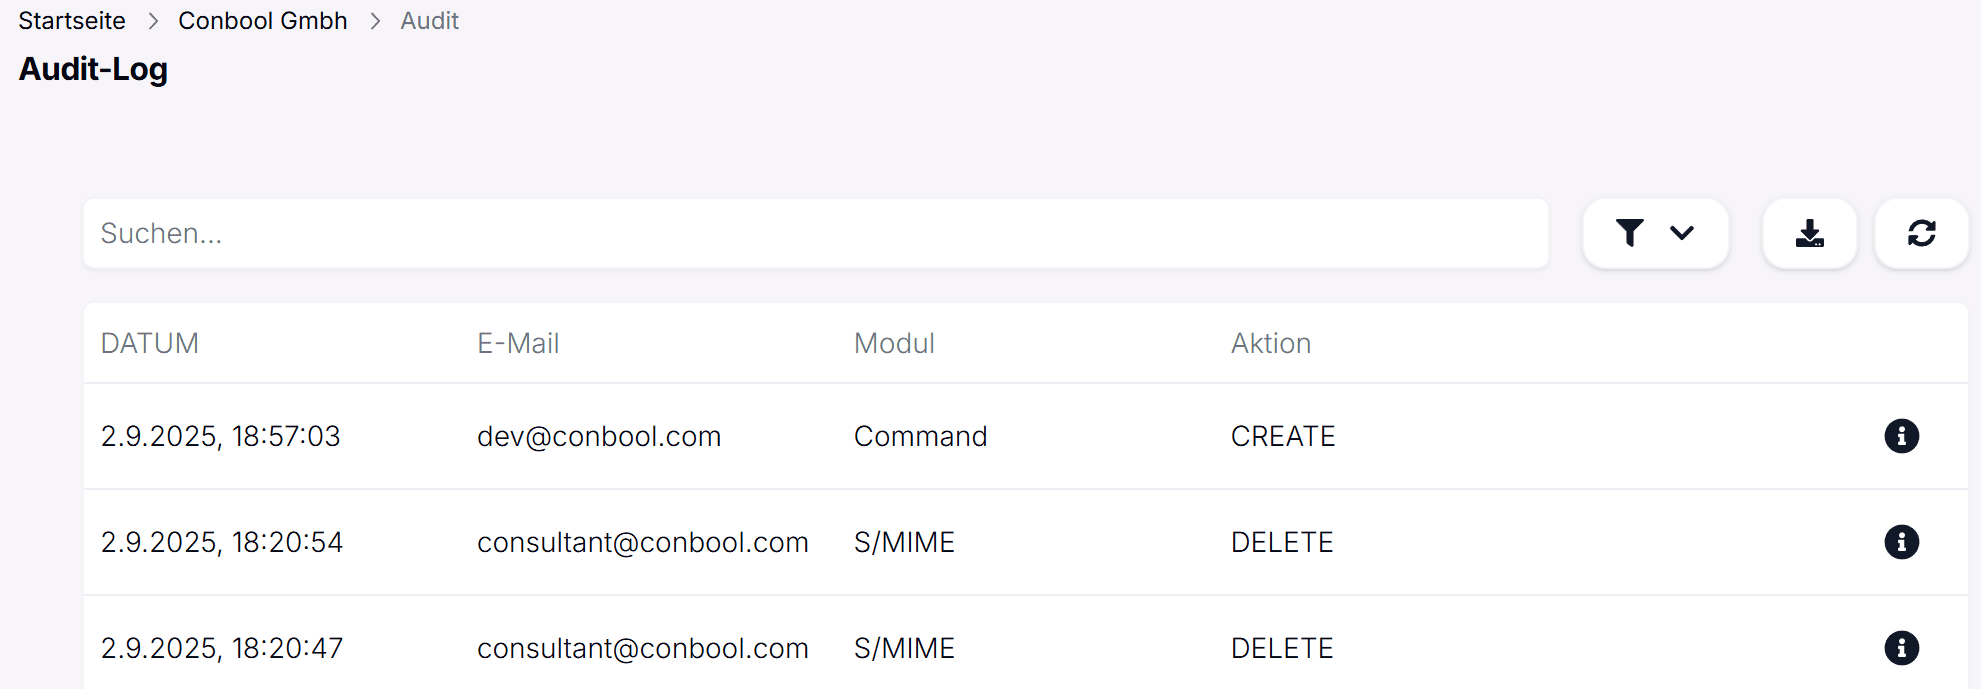Image resolution: width=1981 pixels, height=689 pixels.
Task: Sort by the DATUM column header
Action: [x=150, y=343]
